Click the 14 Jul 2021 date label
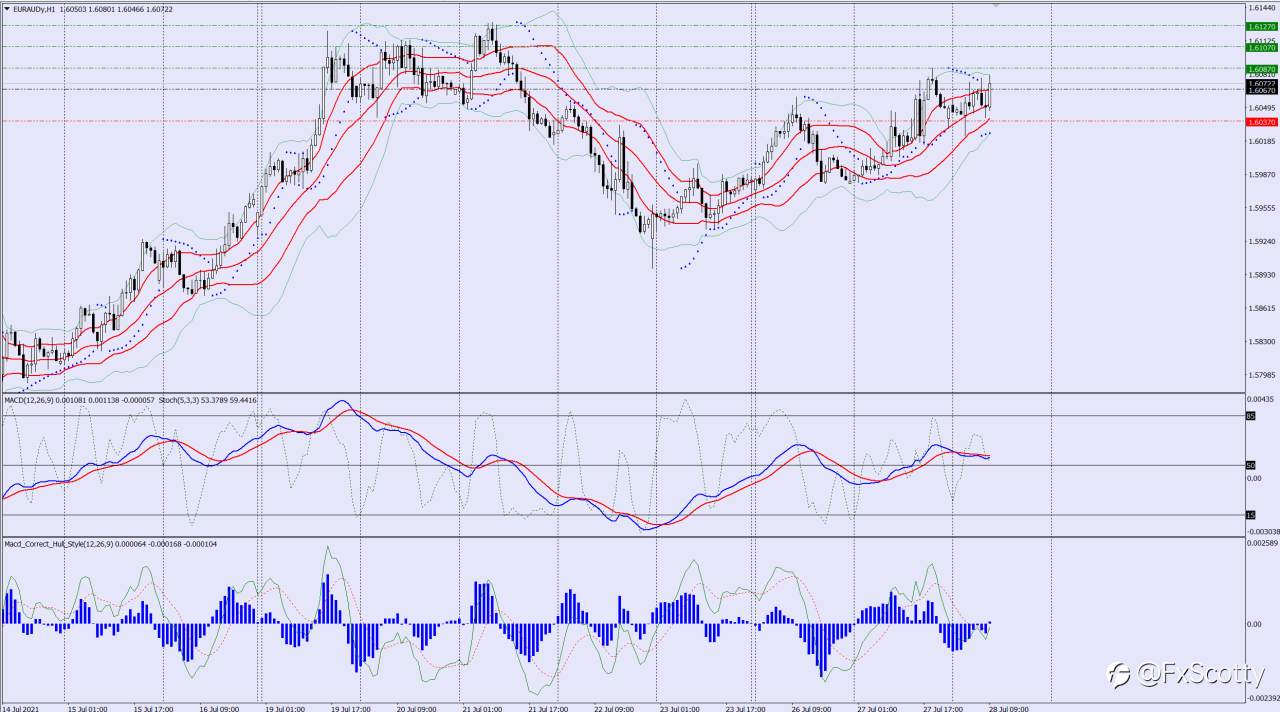1280x712 pixels. pos(19,707)
